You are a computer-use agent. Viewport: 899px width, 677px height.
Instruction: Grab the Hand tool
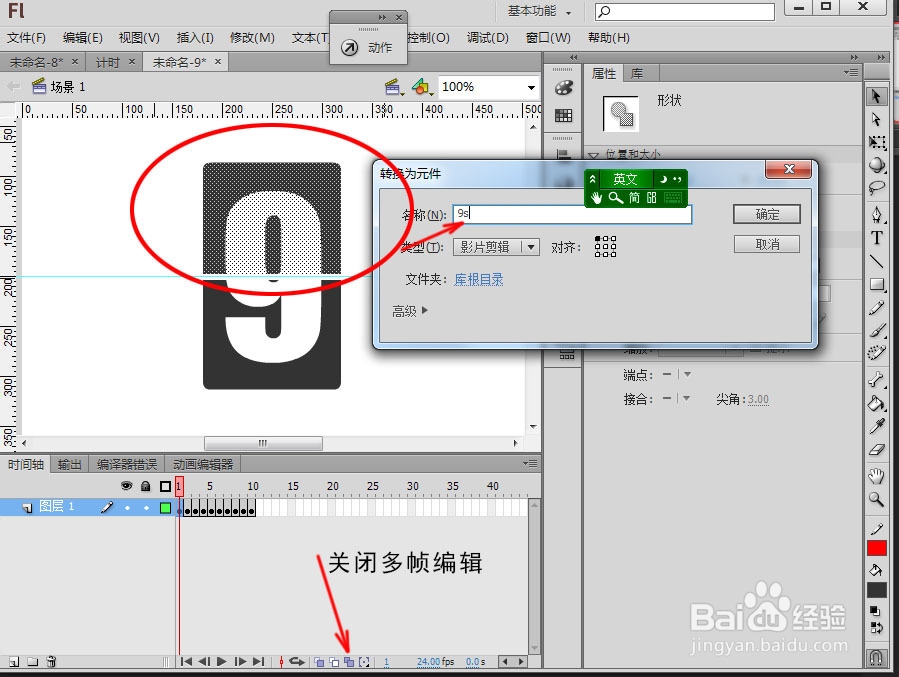click(x=877, y=475)
